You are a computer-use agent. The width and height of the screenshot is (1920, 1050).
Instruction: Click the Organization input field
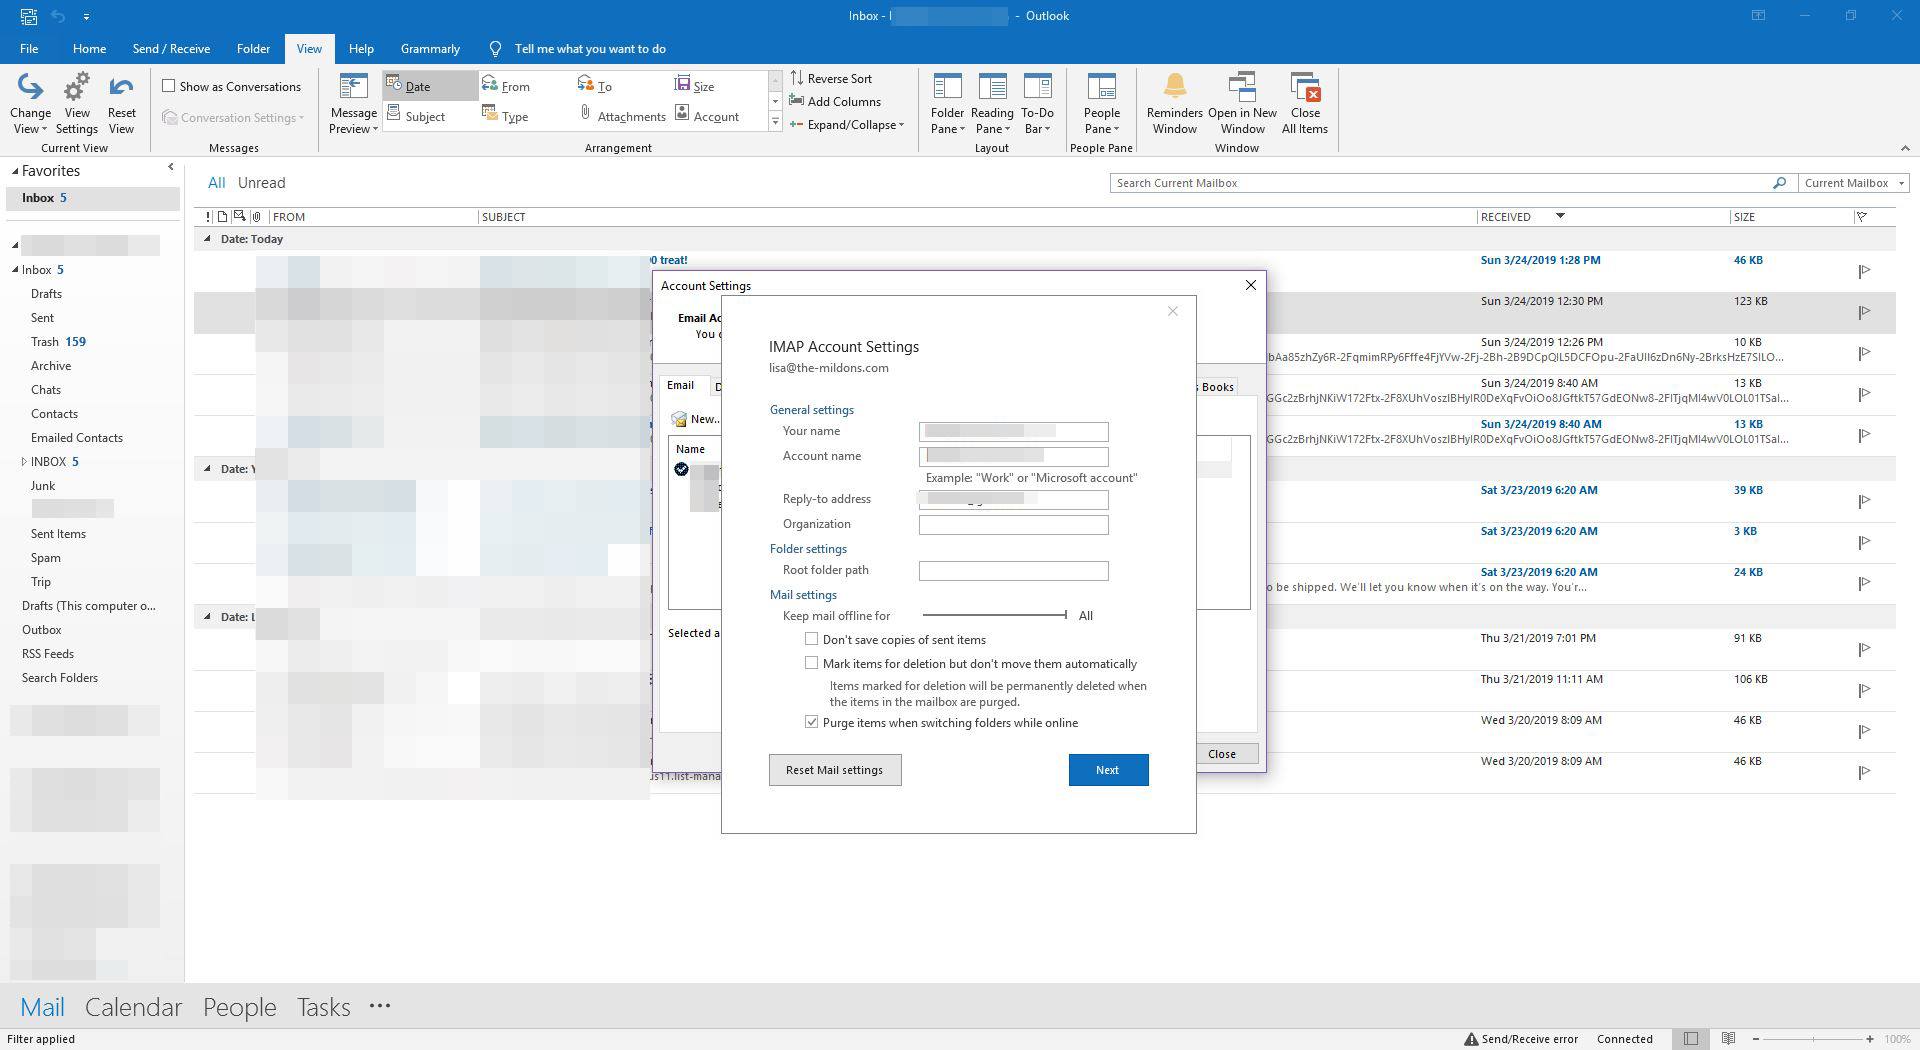1013,524
